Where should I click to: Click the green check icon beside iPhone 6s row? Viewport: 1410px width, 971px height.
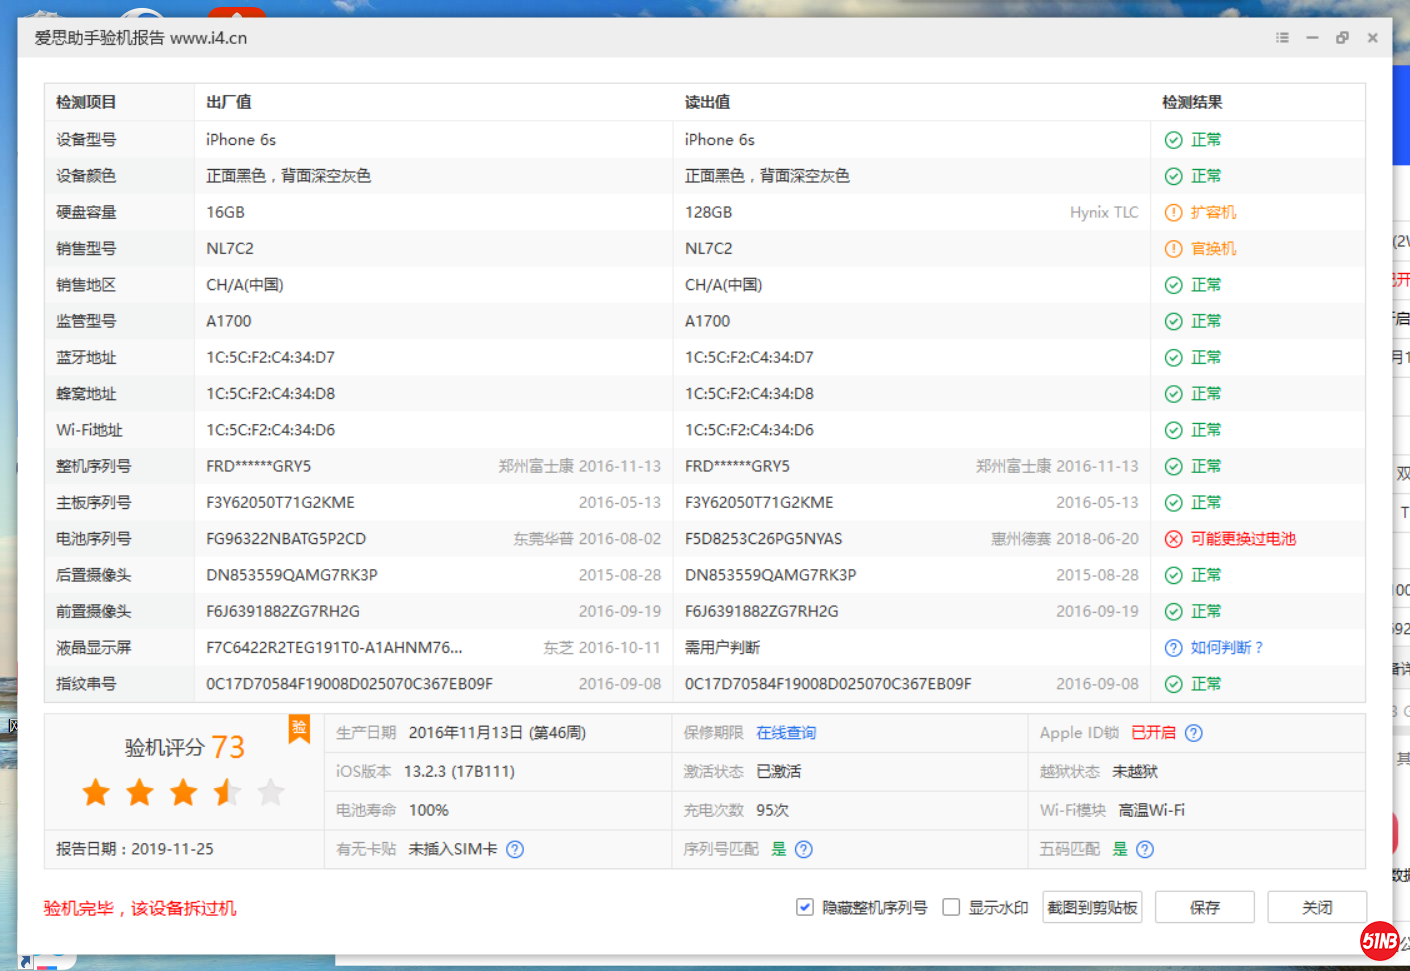pyautogui.click(x=1172, y=139)
